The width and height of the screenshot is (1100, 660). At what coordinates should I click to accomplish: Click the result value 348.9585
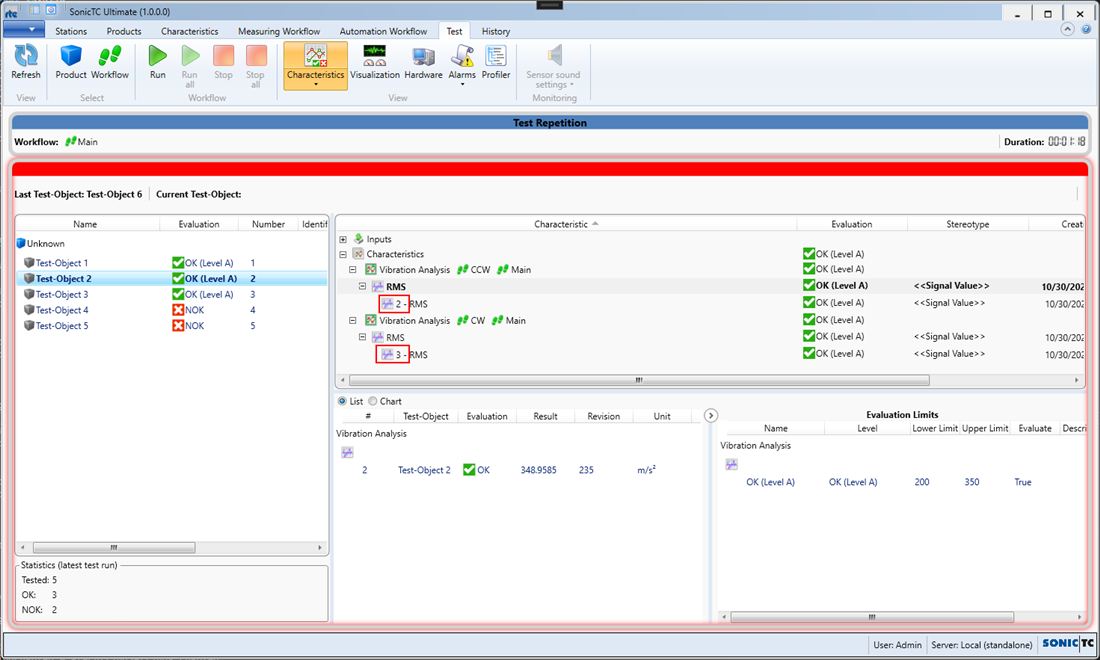[538, 470]
